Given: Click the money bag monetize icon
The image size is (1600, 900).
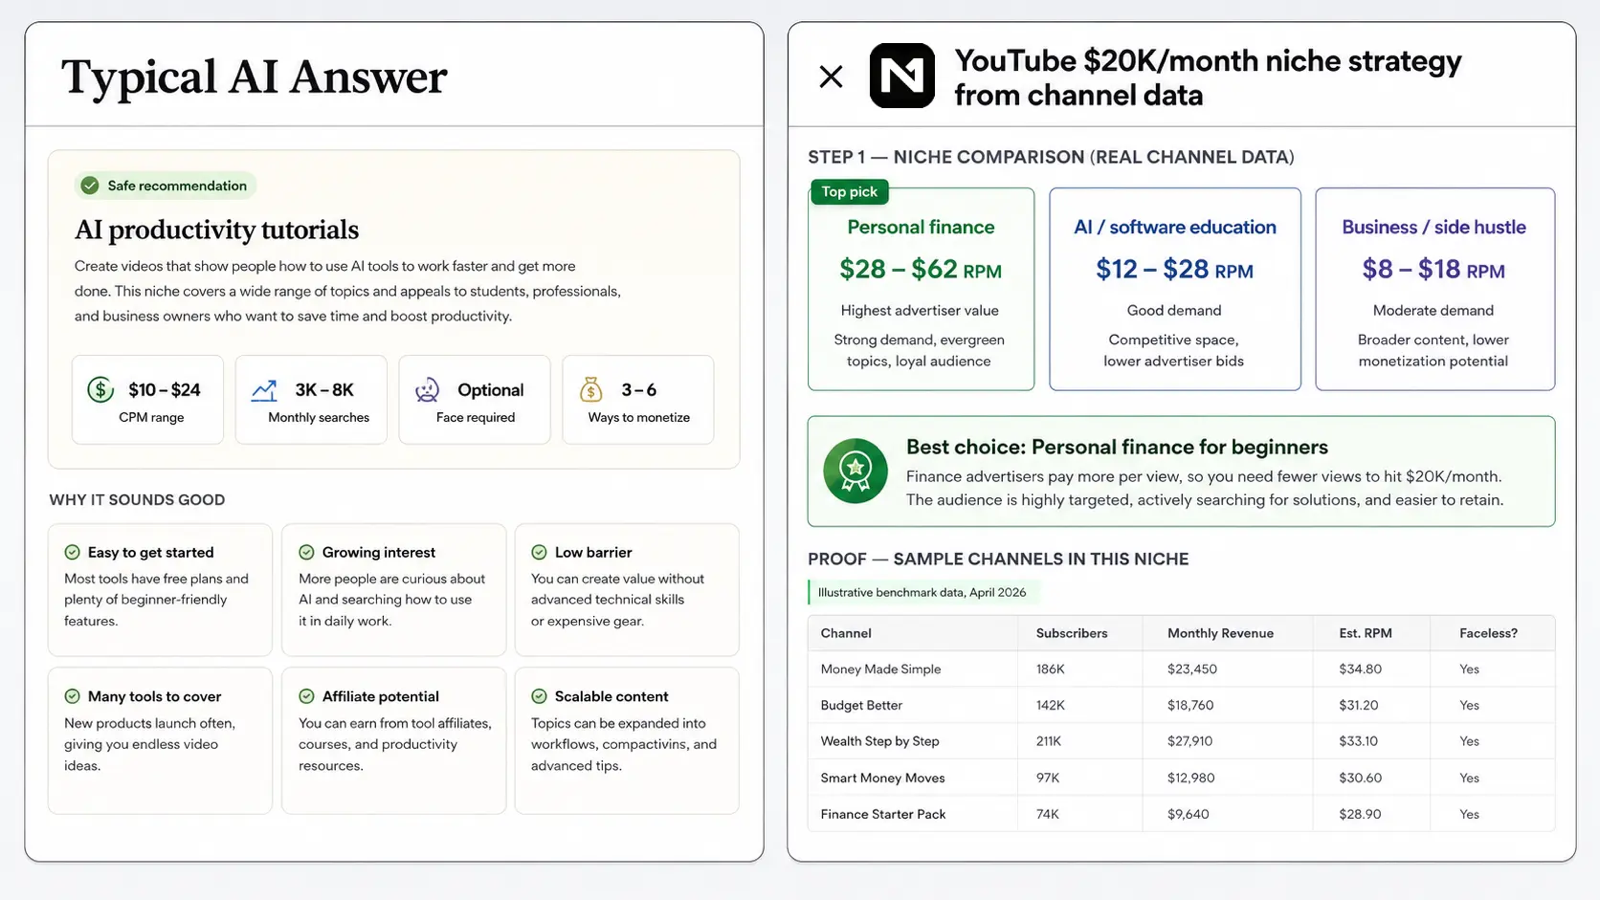Looking at the screenshot, I should coord(591,389).
